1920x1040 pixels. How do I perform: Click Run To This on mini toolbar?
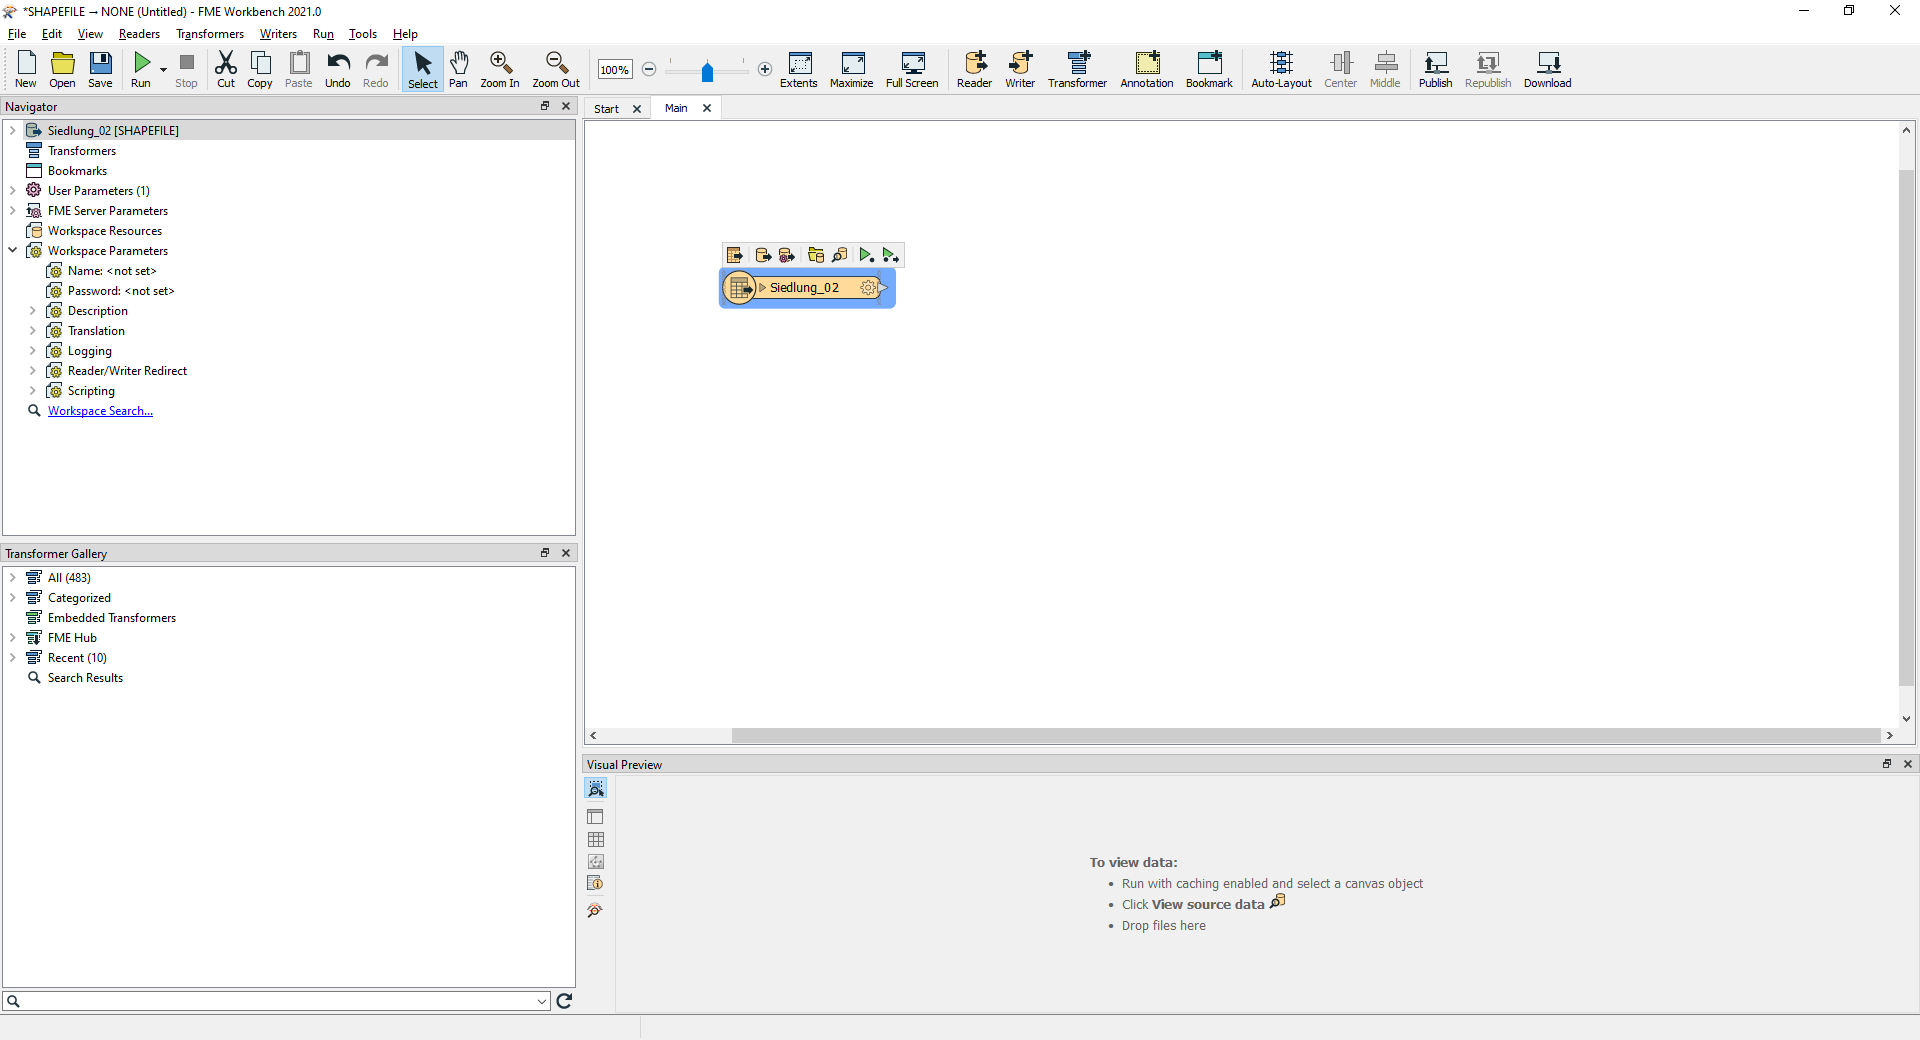pyautogui.click(x=866, y=256)
